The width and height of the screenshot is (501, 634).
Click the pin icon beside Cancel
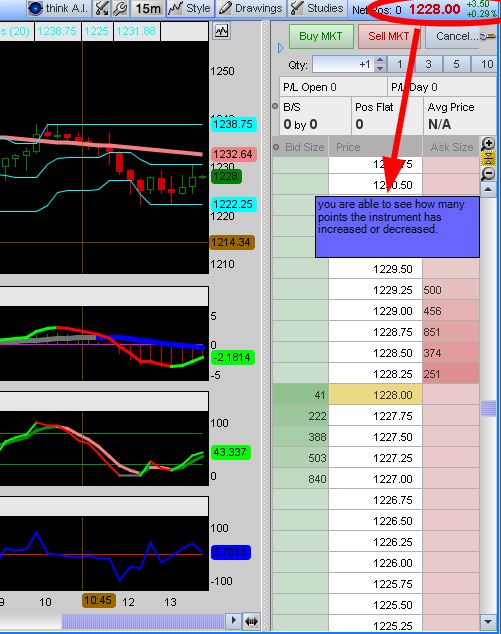click(488, 37)
